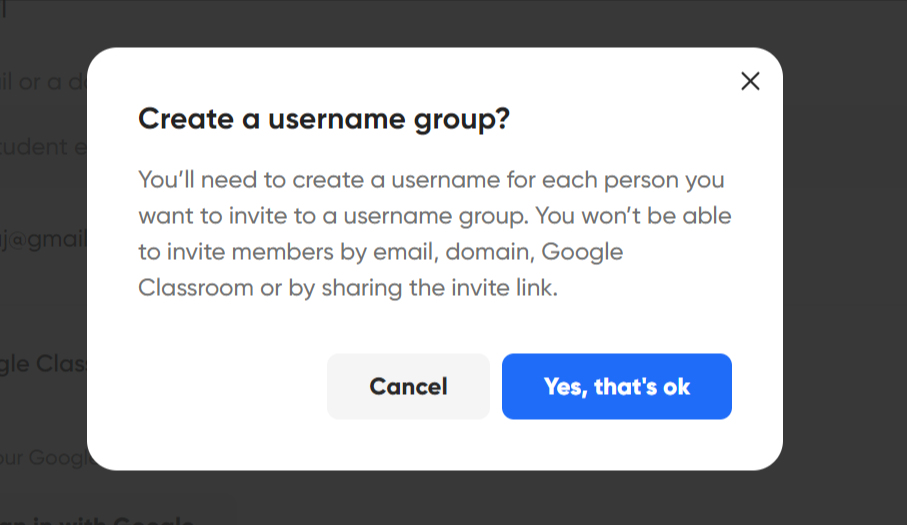This screenshot has height=525, width=907.
Task: Click the "Create a username group?" heading
Action: click(324, 119)
